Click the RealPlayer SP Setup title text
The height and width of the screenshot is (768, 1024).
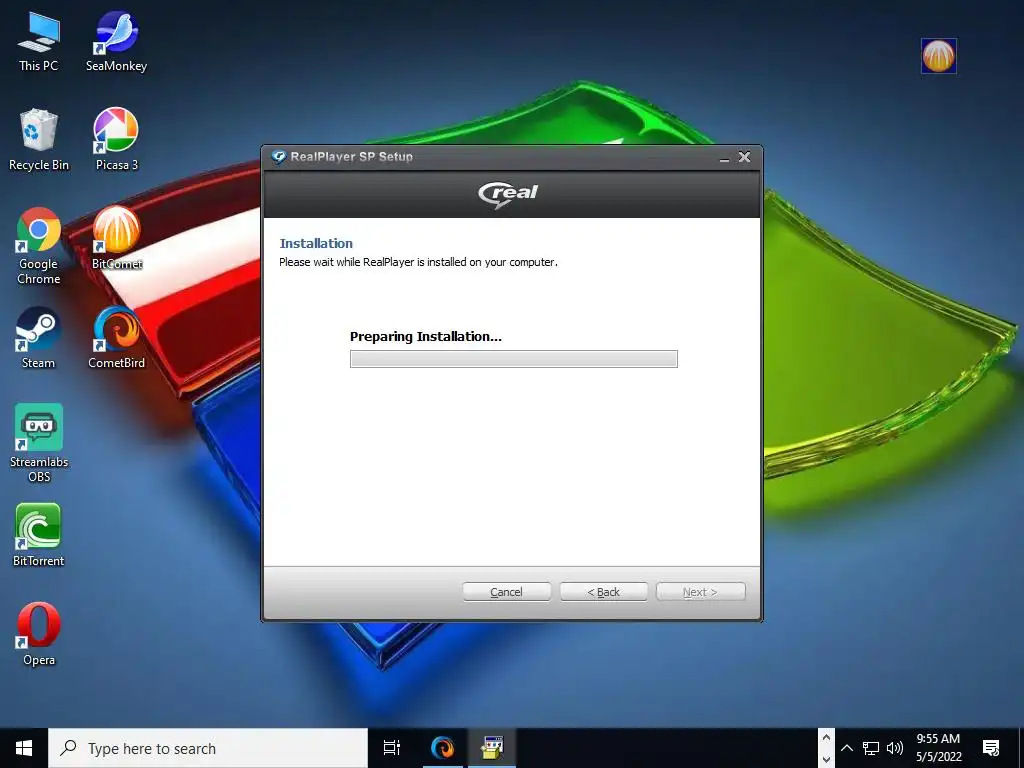tap(351, 157)
